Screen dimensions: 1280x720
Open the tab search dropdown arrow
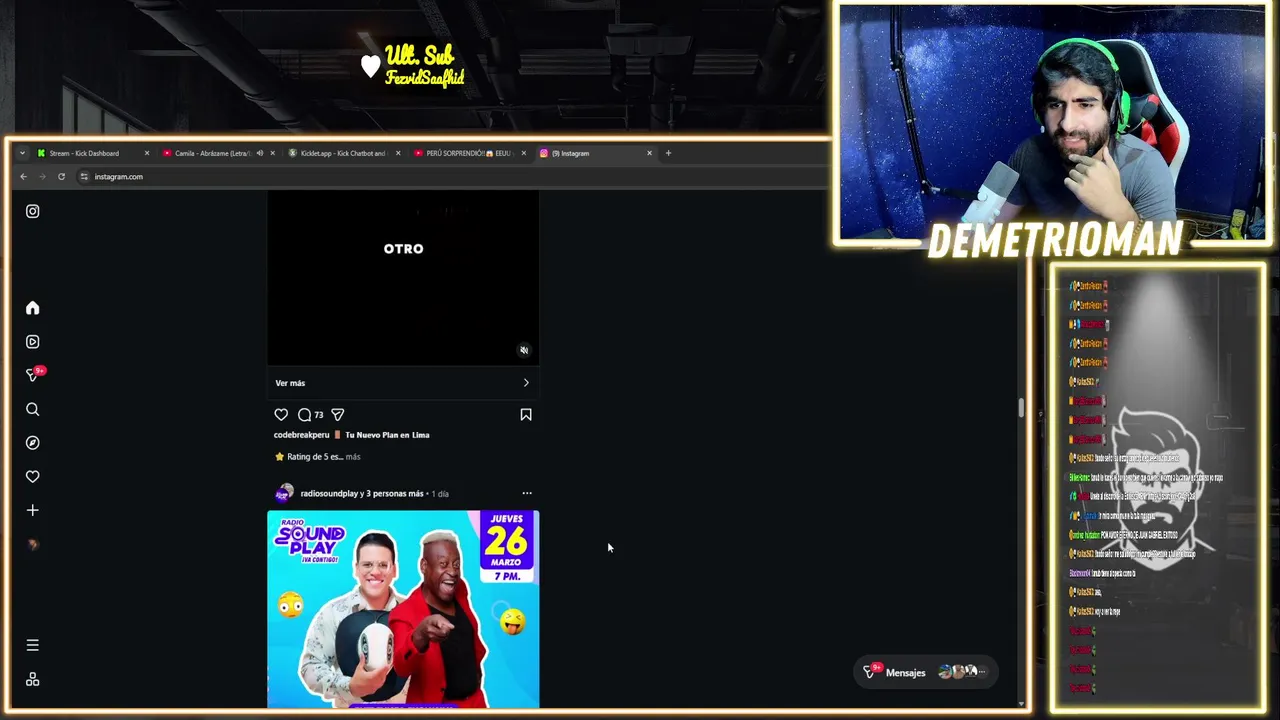click(22, 153)
